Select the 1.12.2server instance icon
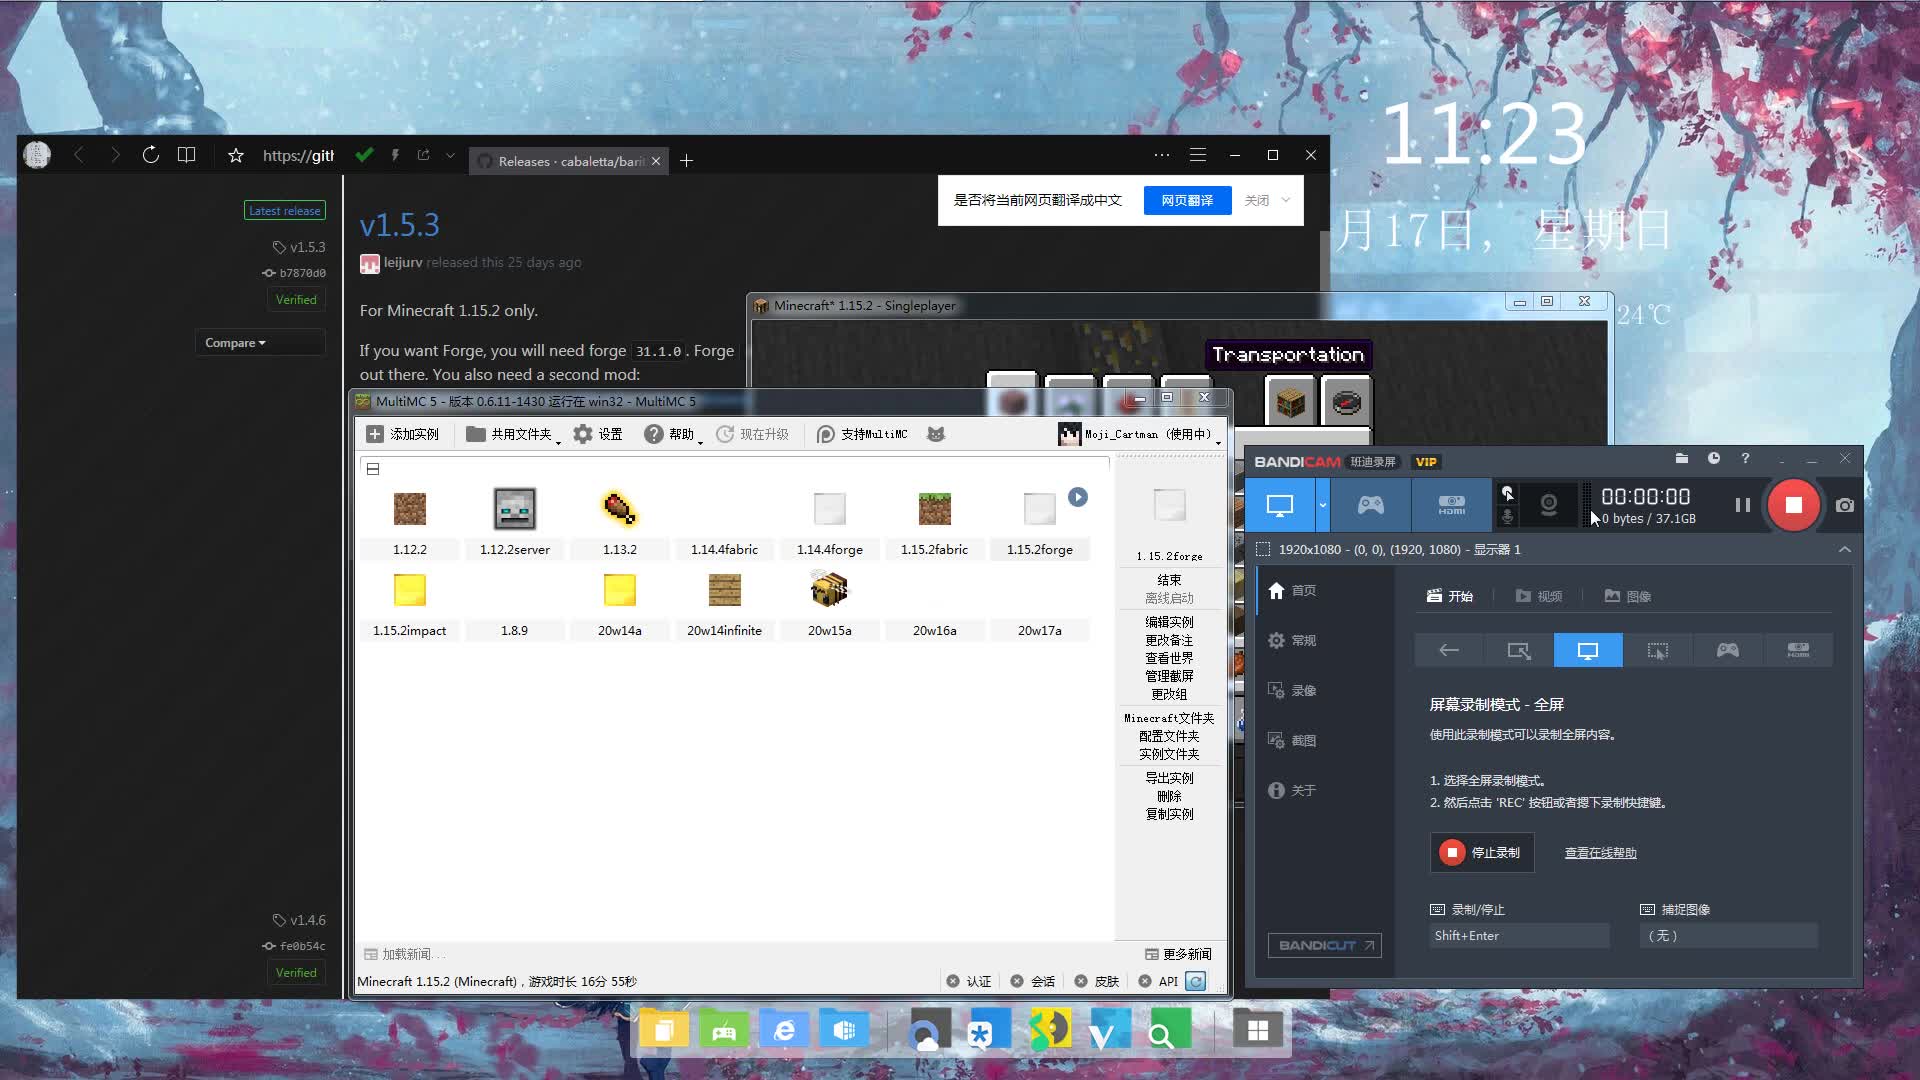 pyautogui.click(x=514, y=510)
